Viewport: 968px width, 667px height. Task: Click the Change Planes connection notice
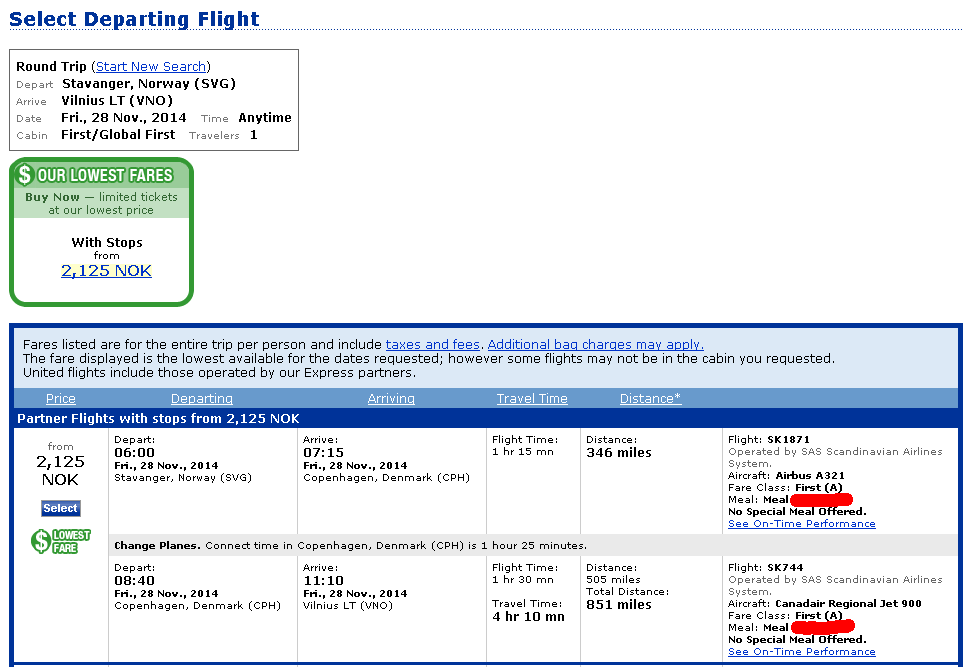tap(350, 546)
